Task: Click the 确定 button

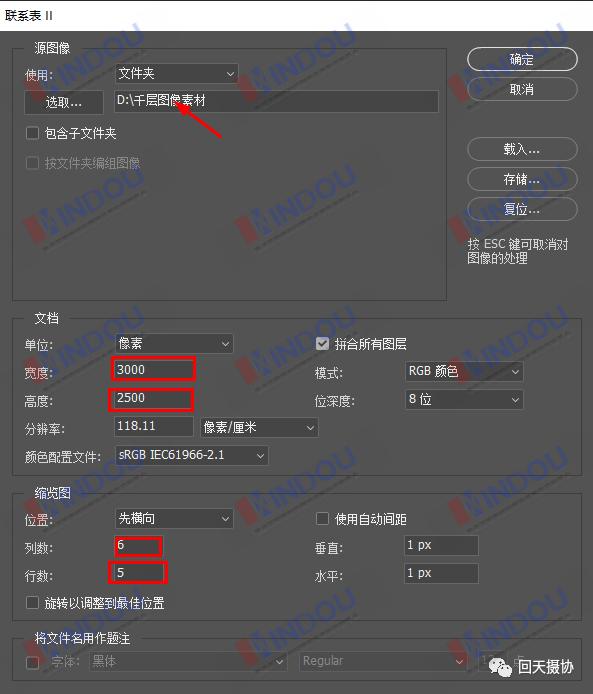Action: point(522,59)
